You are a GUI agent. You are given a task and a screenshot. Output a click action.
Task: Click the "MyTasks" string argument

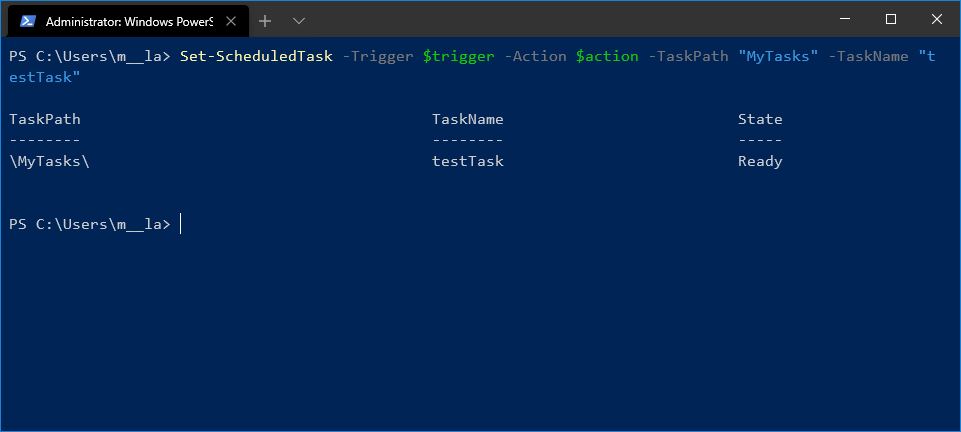(778, 56)
